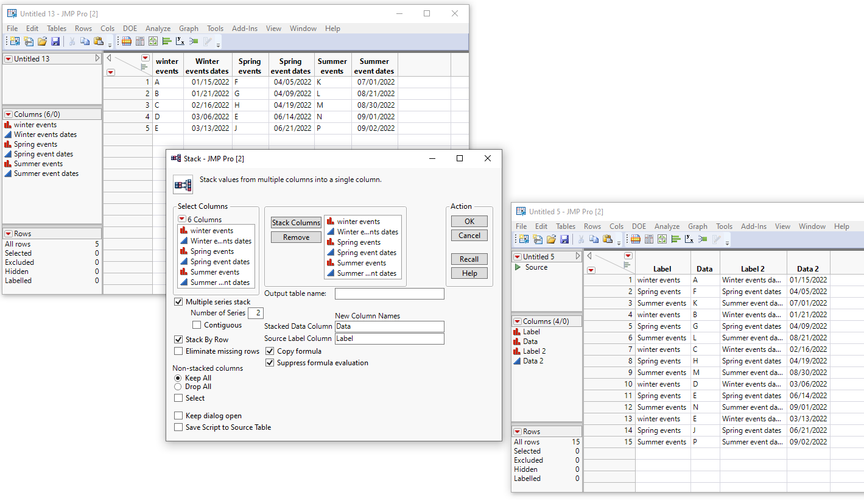The image size is (864, 501).
Task: Check Keep dialog open option
Action: click(x=179, y=416)
